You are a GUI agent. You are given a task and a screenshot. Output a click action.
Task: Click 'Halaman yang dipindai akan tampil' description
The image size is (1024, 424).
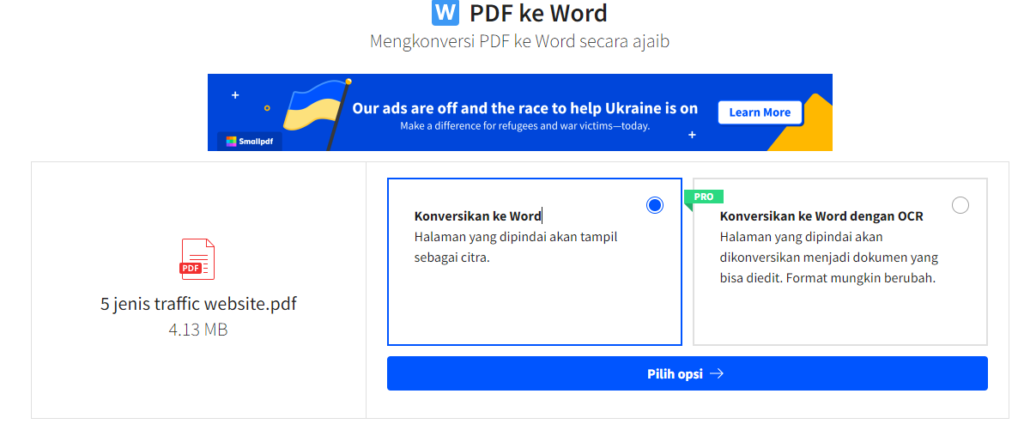[x=516, y=236]
